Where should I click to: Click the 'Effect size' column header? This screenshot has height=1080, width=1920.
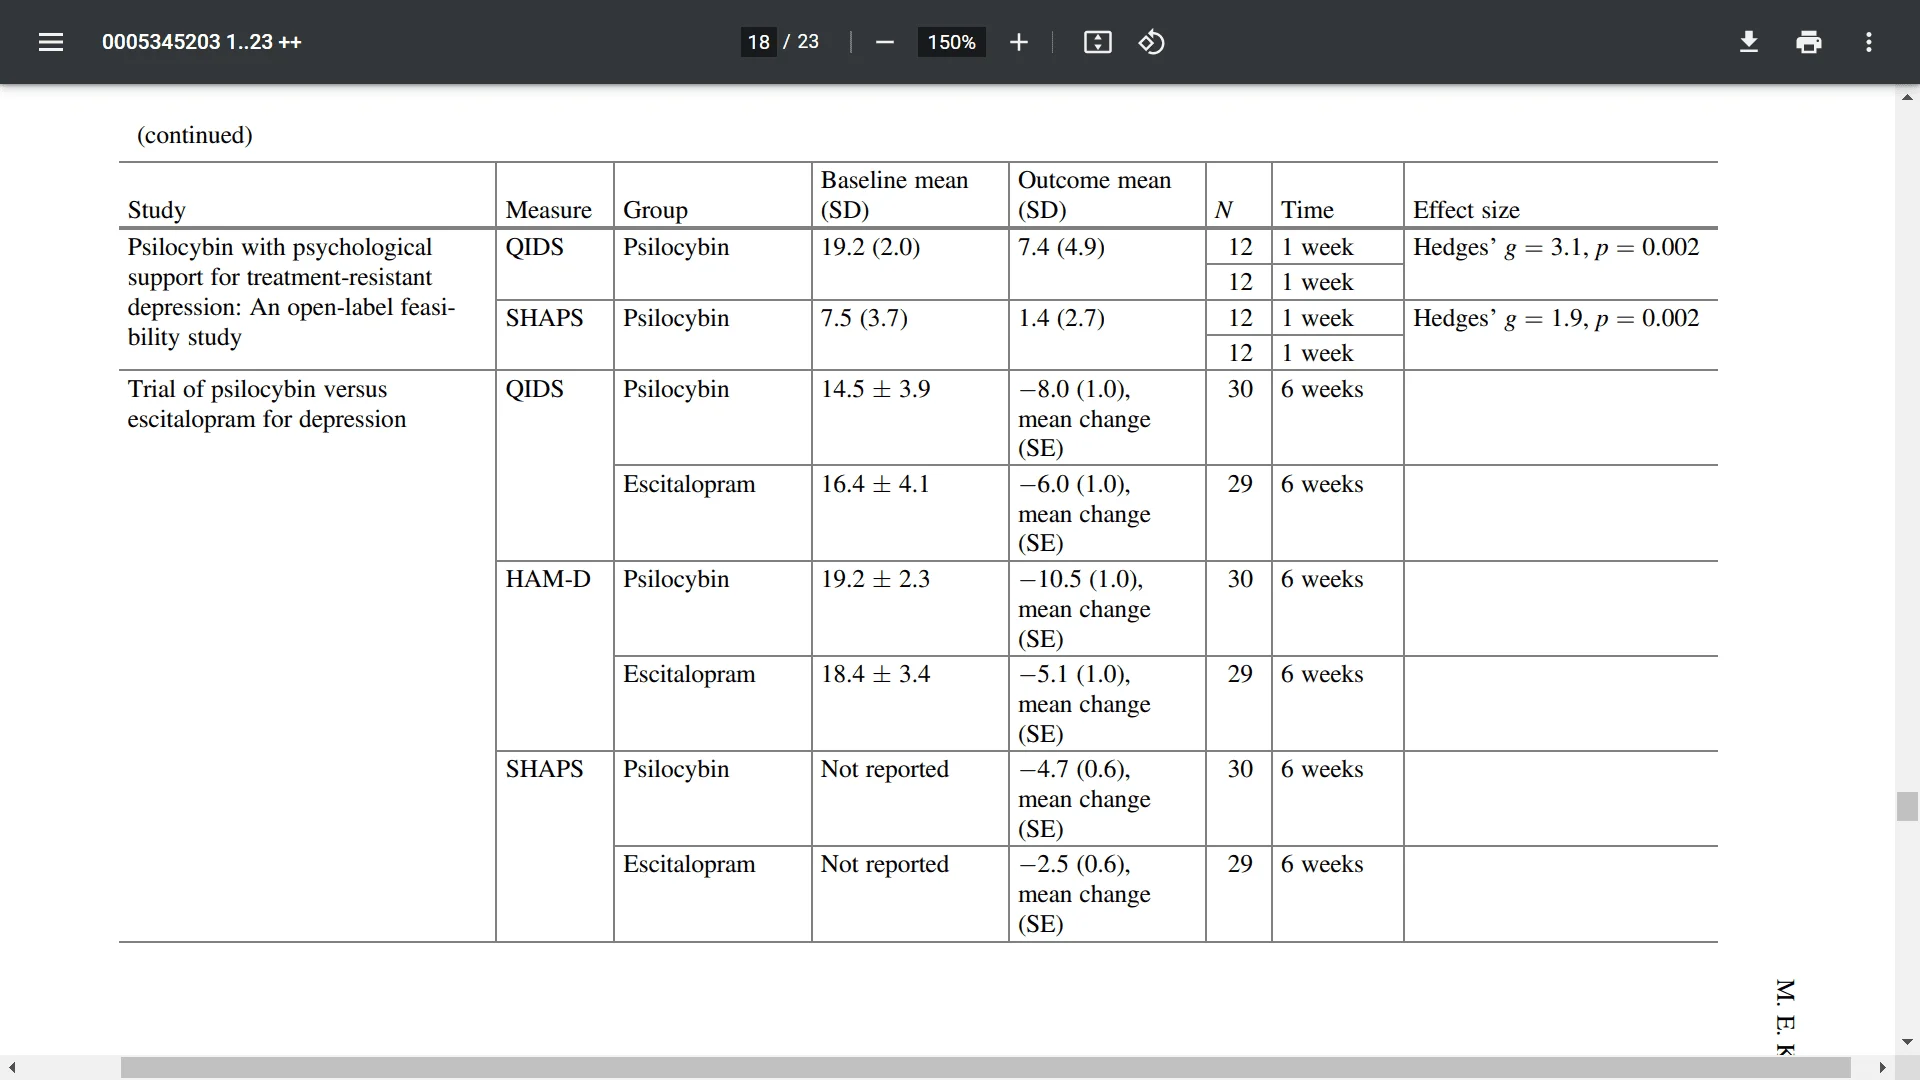pos(1466,210)
